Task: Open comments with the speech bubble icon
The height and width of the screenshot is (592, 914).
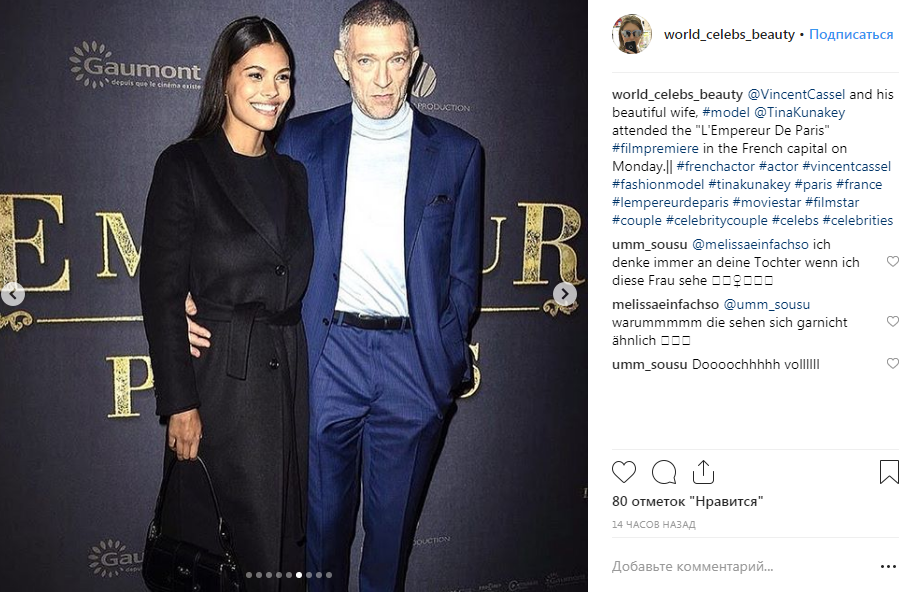Action: coord(664,472)
